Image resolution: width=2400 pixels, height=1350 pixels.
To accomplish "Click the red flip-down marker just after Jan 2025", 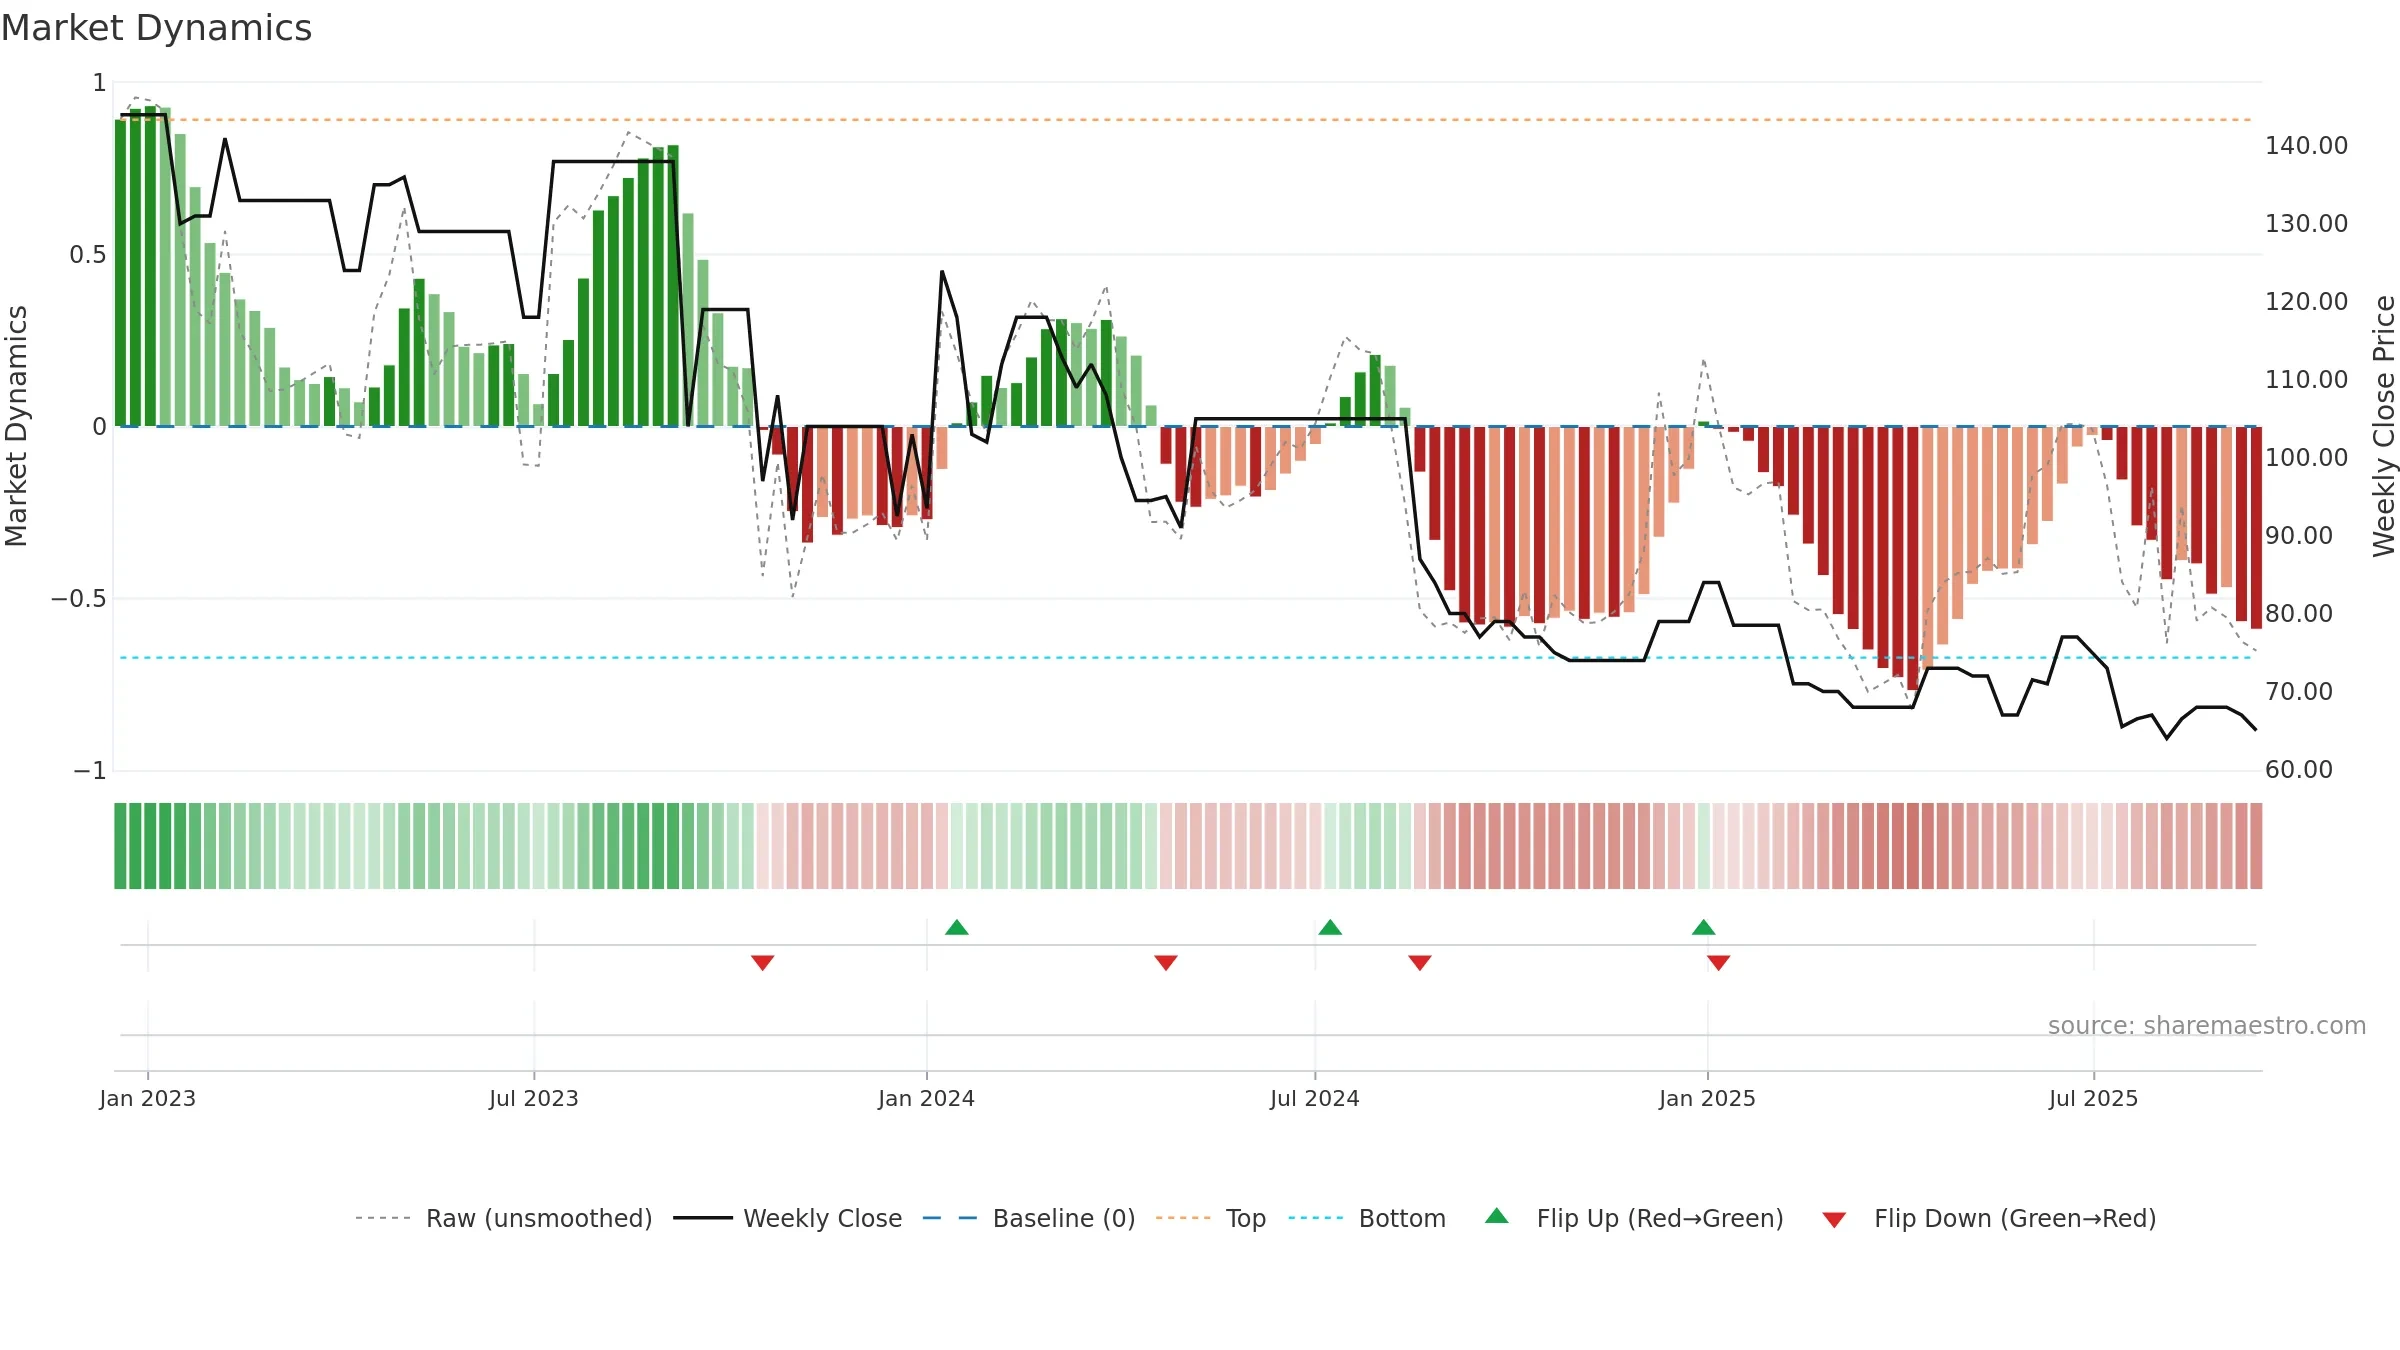I will [1719, 963].
